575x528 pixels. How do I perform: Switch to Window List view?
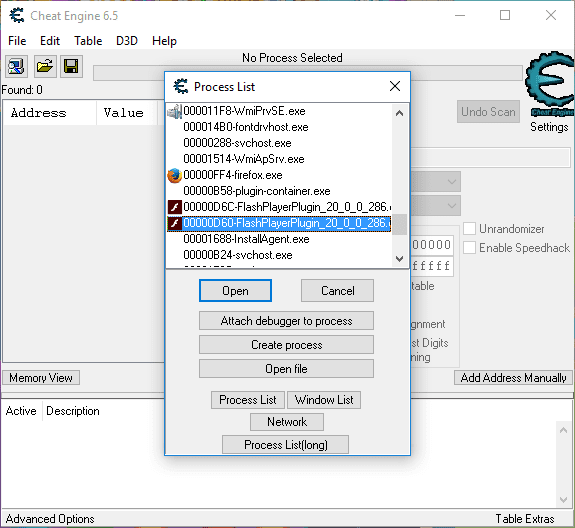pyautogui.click(x=324, y=400)
